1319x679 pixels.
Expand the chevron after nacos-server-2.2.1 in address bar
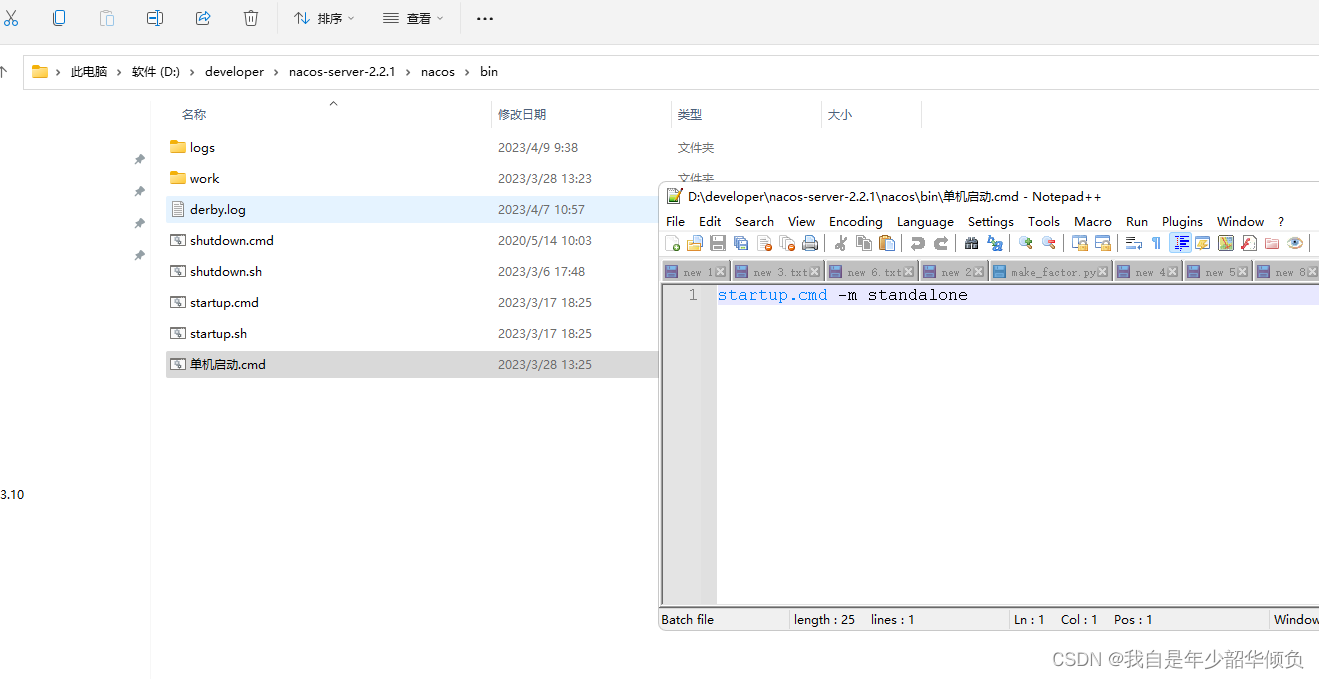coord(408,72)
